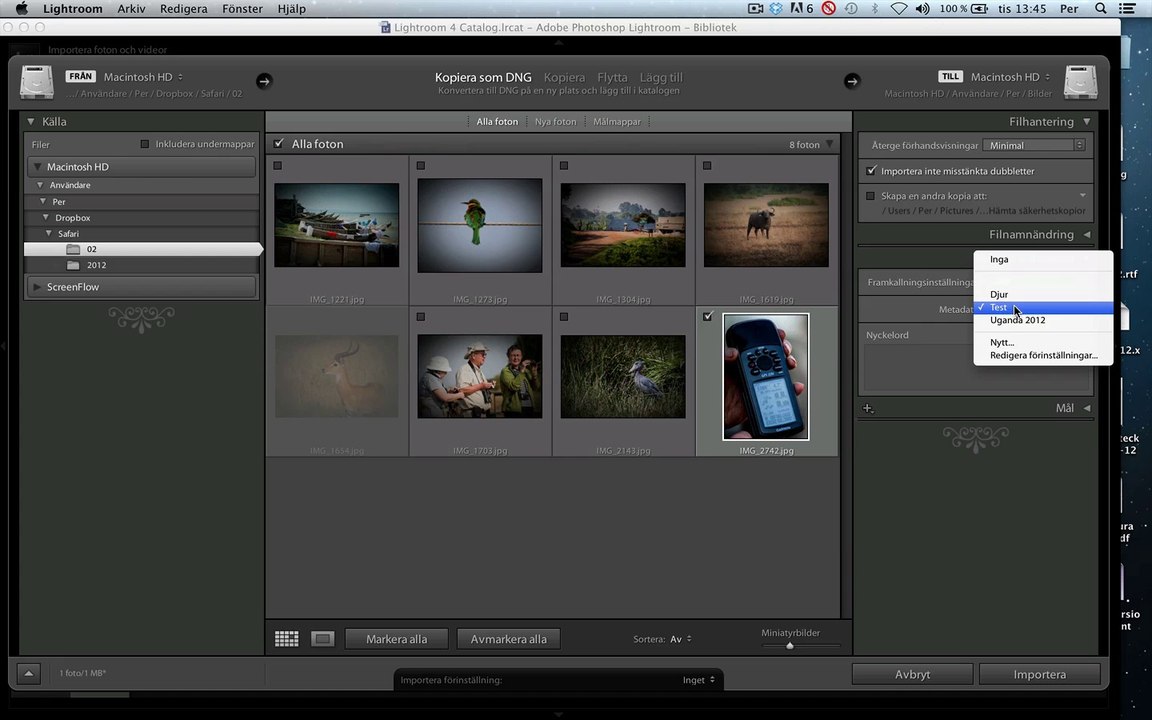The image size is (1152, 720).
Task: Switch to the Nya foton tab
Action: (555, 121)
